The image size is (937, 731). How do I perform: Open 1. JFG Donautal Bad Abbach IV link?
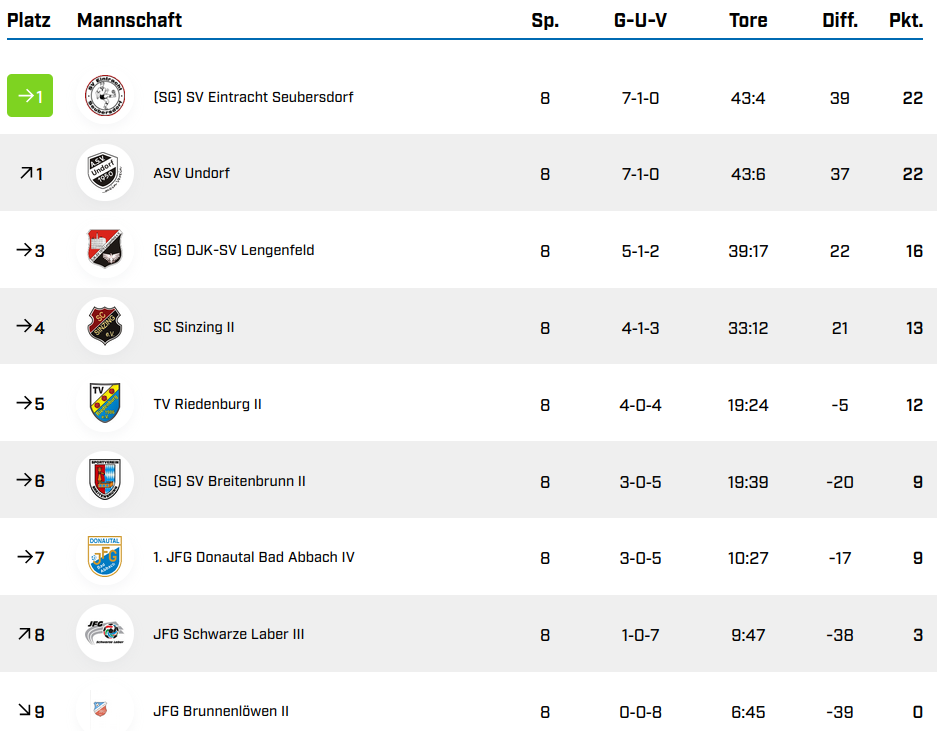253,557
